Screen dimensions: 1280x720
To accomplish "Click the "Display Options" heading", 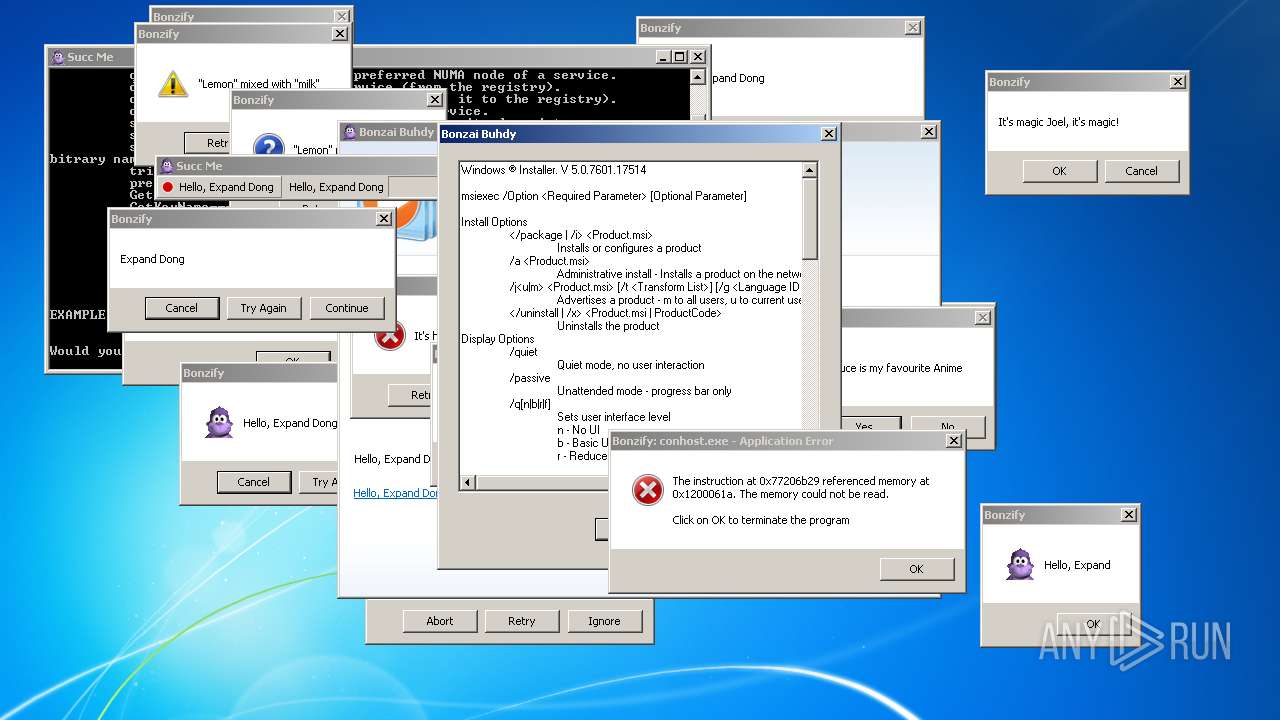I will click(498, 339).
